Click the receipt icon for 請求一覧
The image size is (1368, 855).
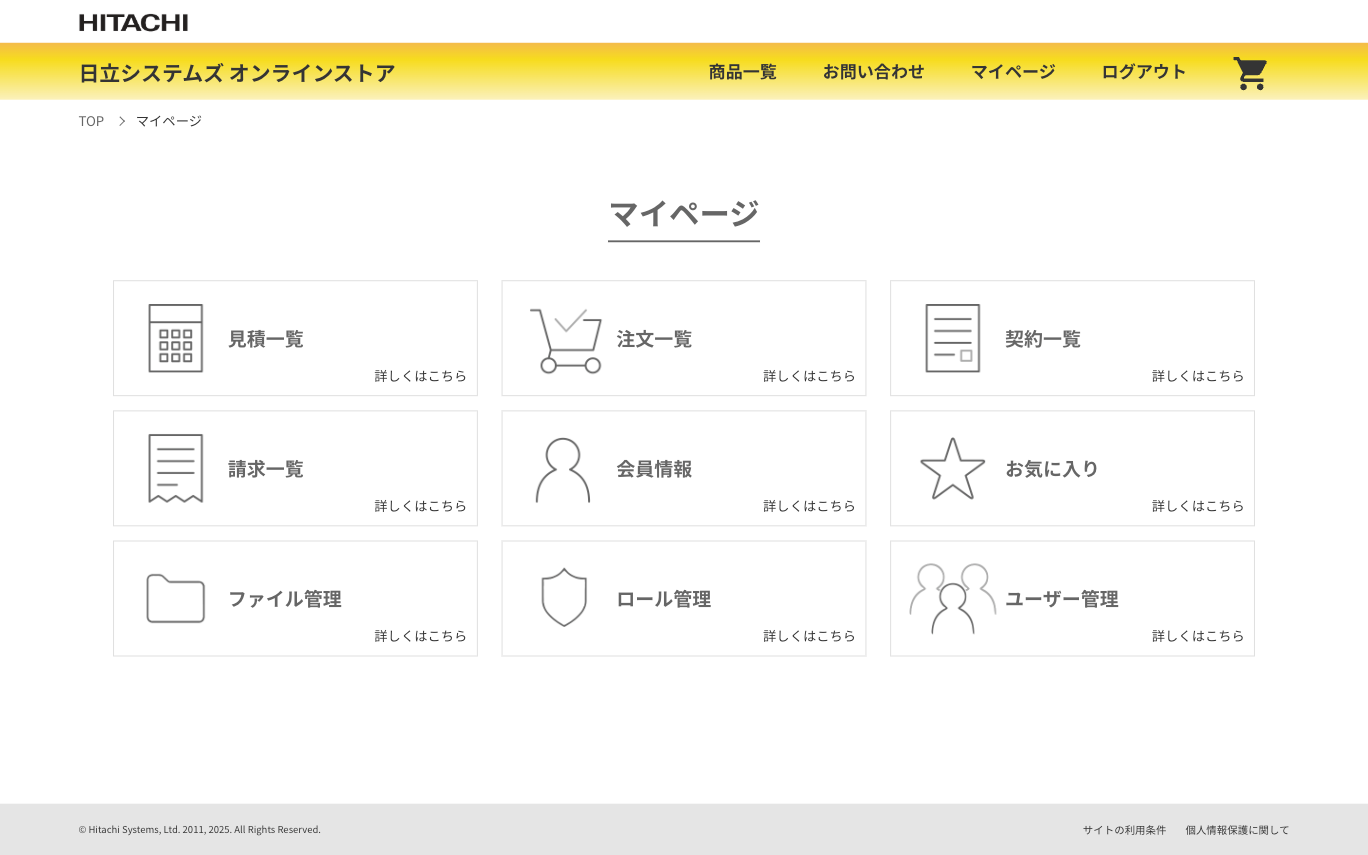[x=175, y=468]
